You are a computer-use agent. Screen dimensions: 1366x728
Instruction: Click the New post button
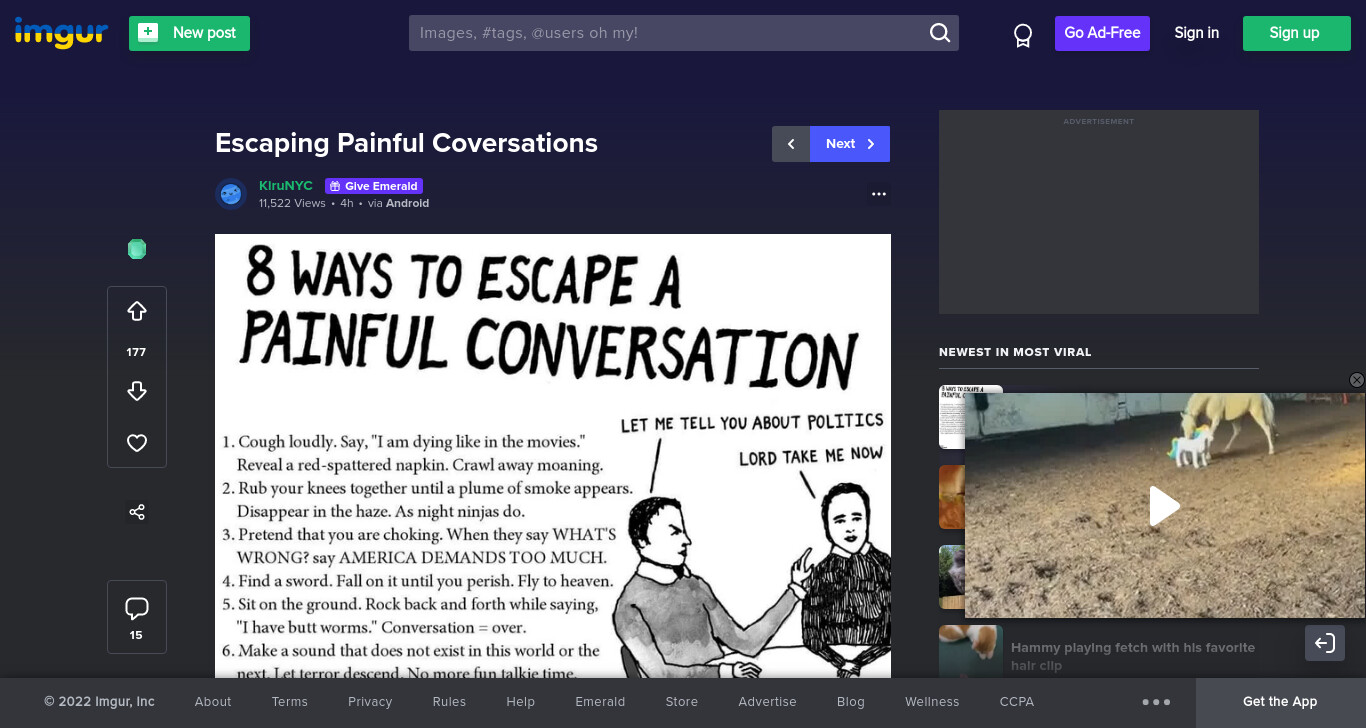point(189,33)
